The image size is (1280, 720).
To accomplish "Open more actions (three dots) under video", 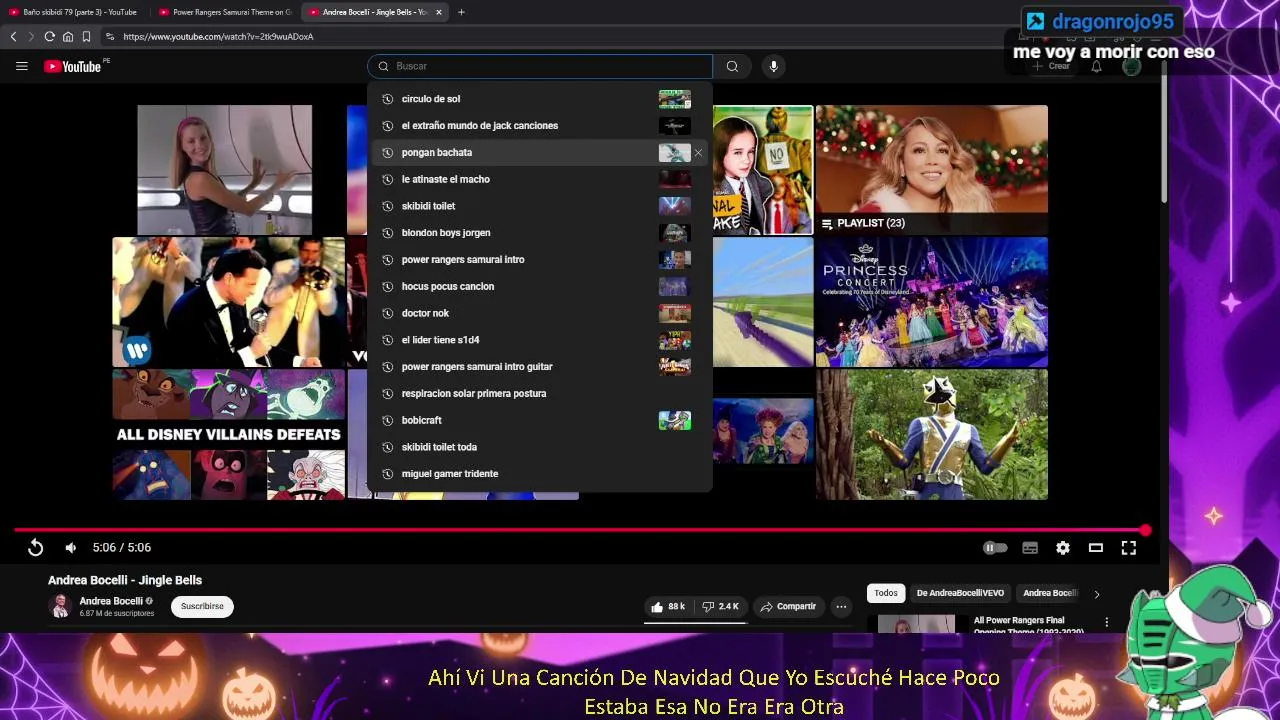I will tap(841, 606).
